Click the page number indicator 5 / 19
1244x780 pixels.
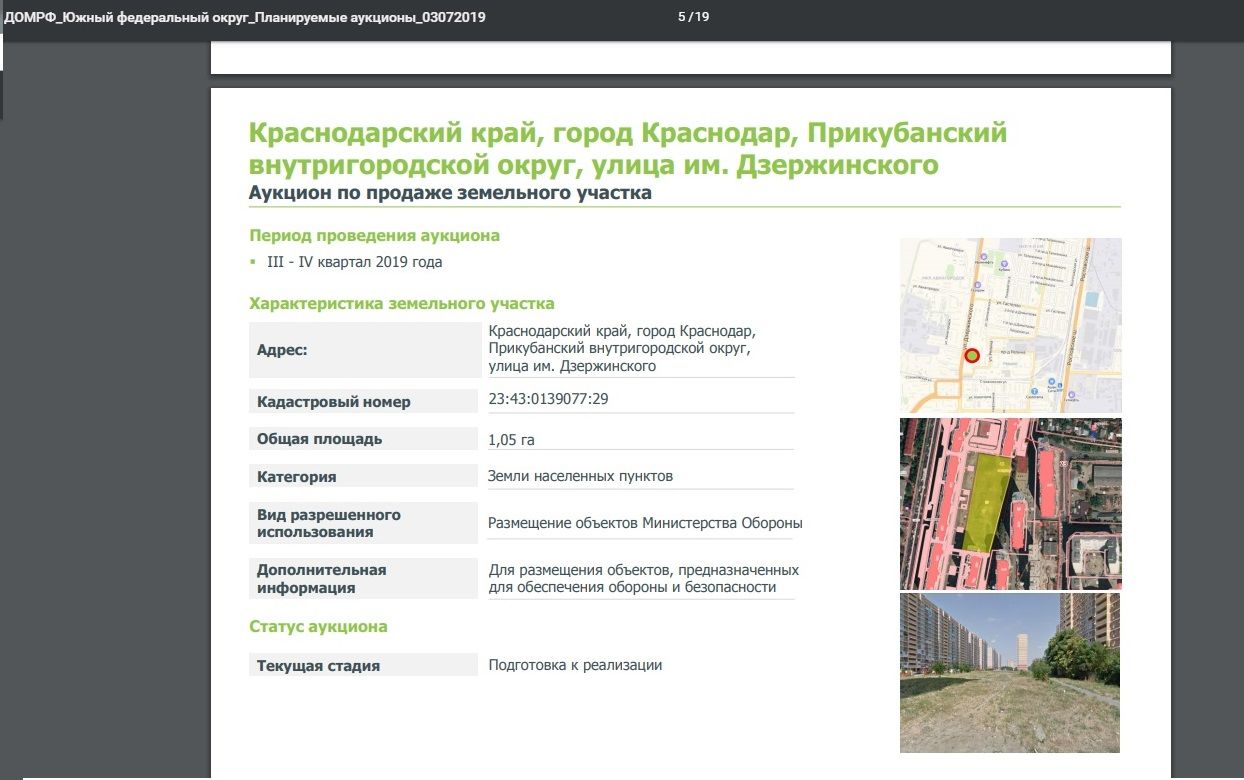[693, 17]
